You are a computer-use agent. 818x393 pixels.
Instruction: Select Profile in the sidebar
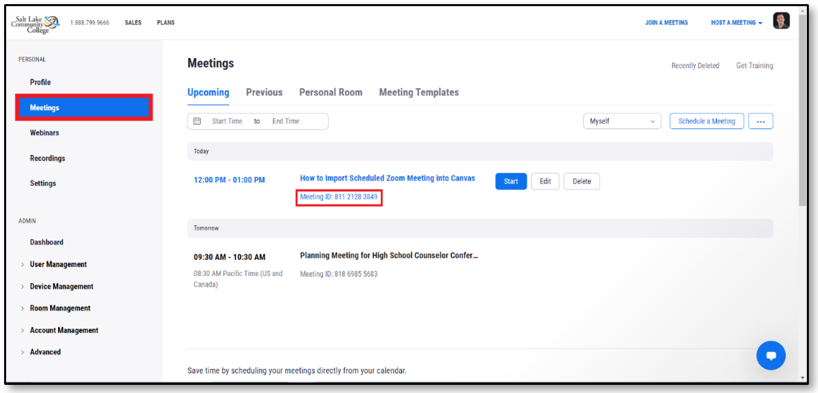click(40, 82)
